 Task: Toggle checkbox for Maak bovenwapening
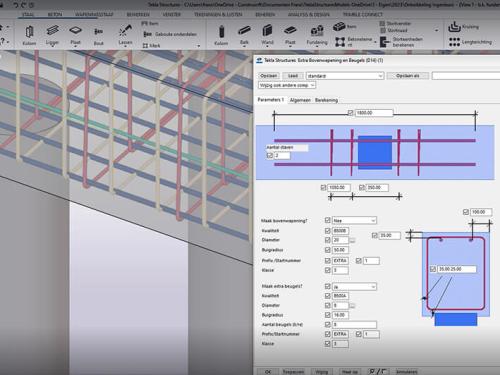[328, 220]
